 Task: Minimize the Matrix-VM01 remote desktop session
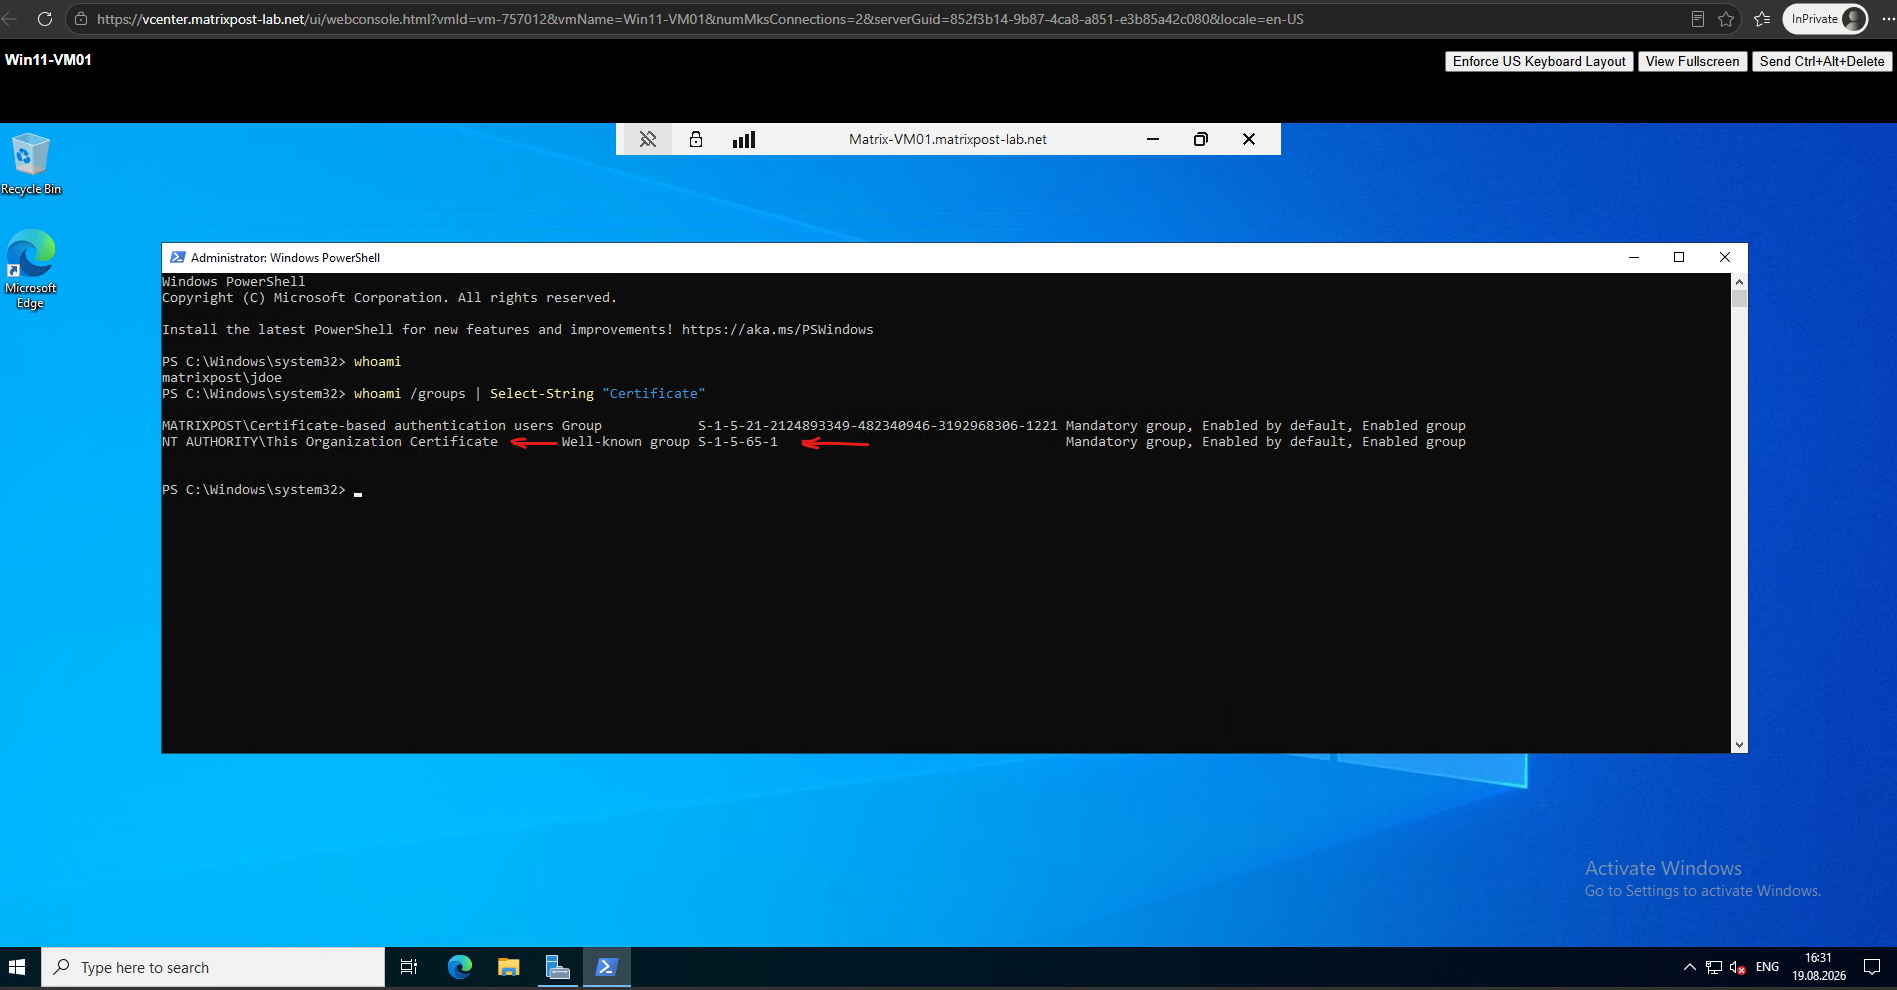pyautogui.click(x=1153, y=139)
